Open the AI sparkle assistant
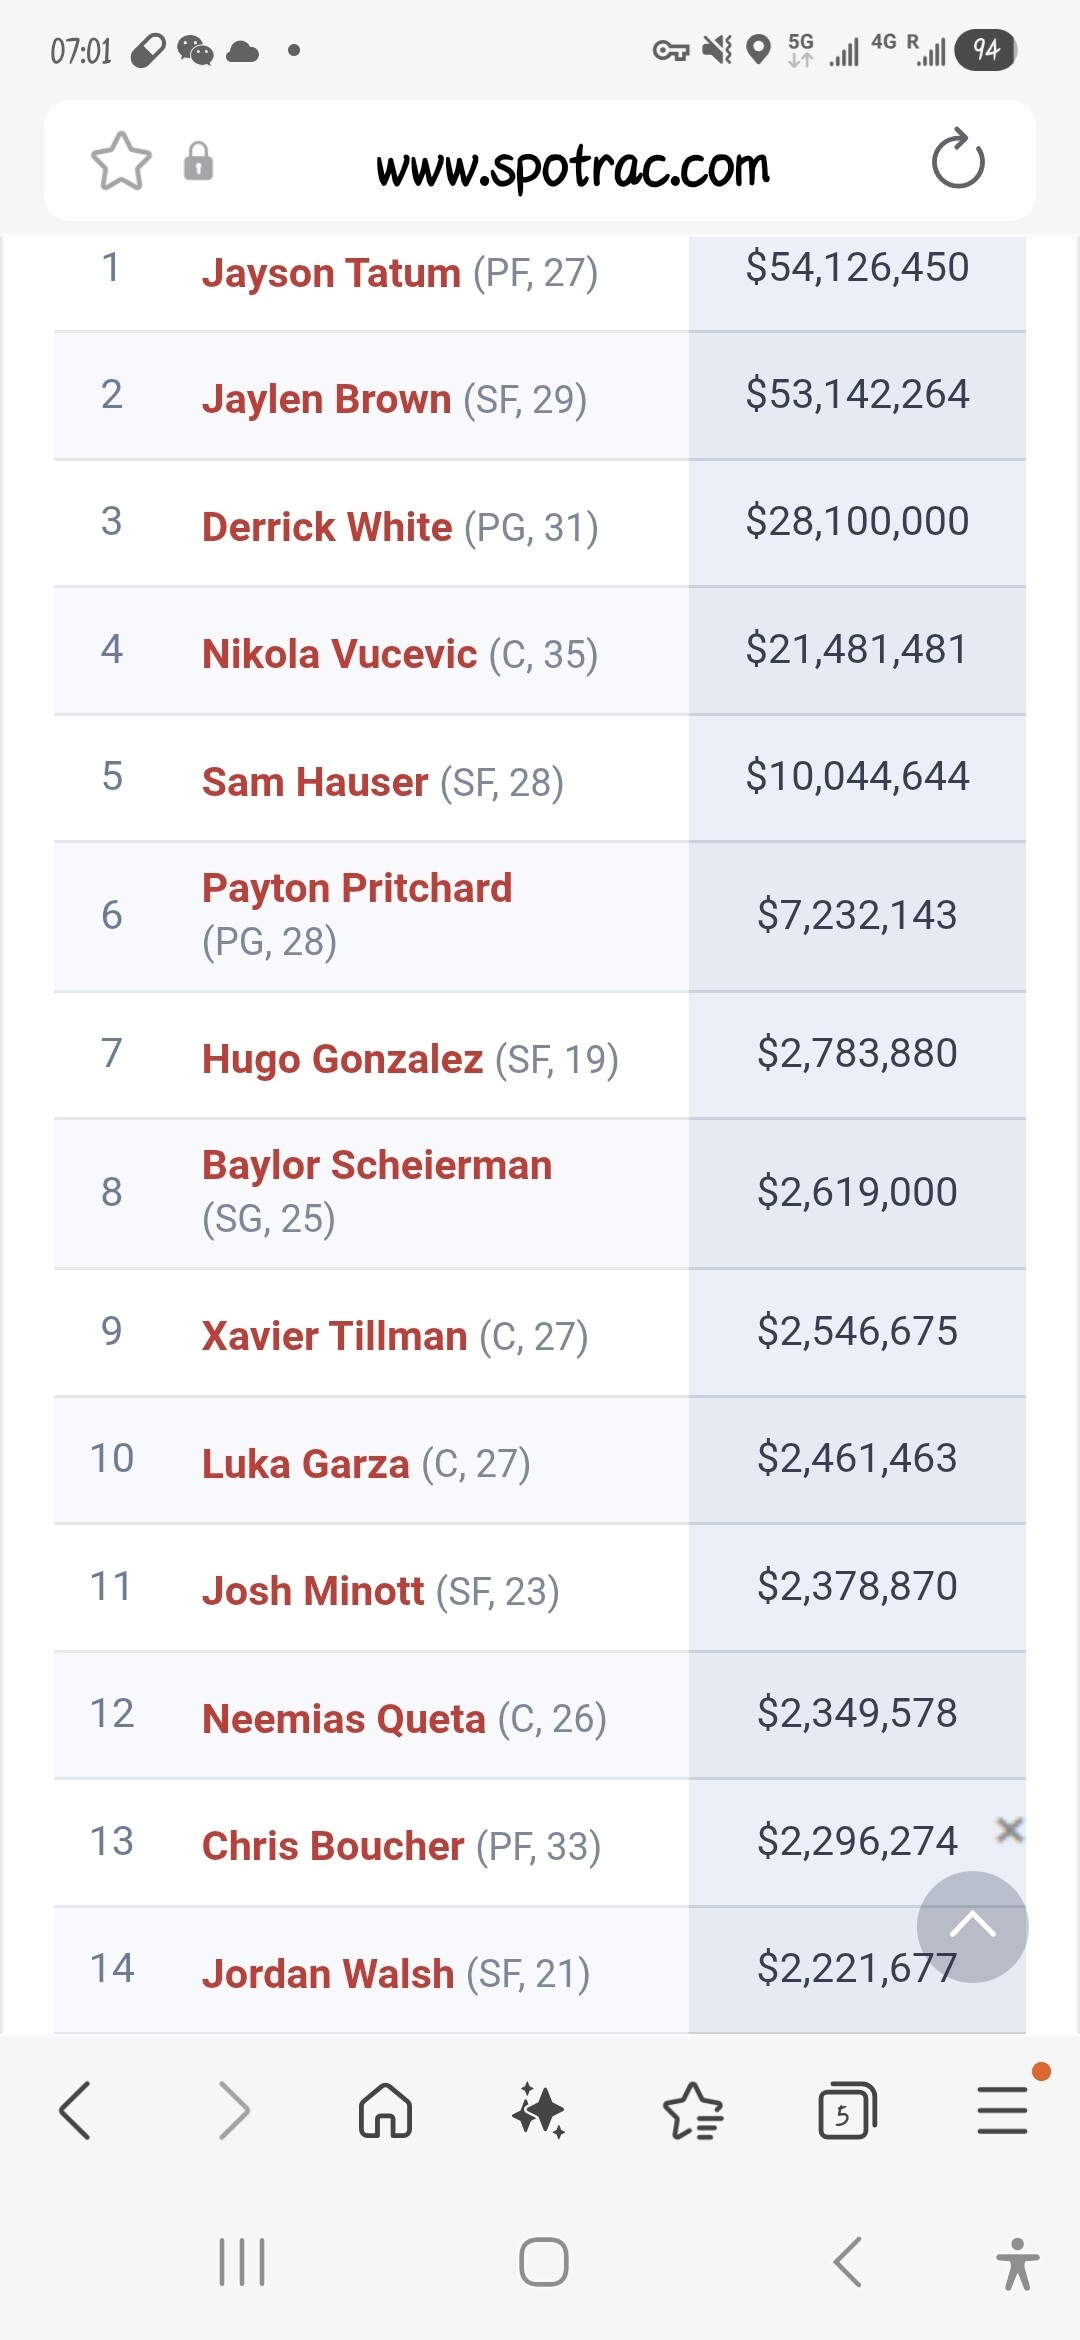1080x2340 pixels. click(539, 2111)
